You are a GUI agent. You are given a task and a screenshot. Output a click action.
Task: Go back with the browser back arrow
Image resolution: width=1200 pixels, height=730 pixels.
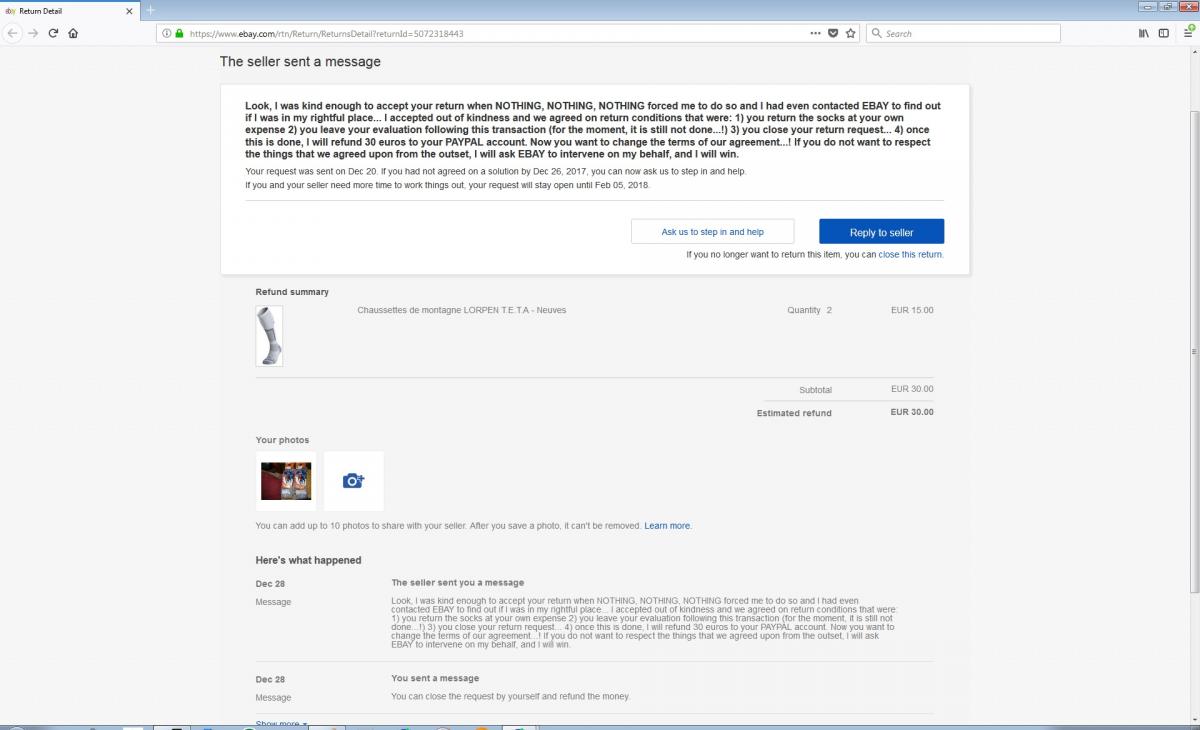click(14, 33)
